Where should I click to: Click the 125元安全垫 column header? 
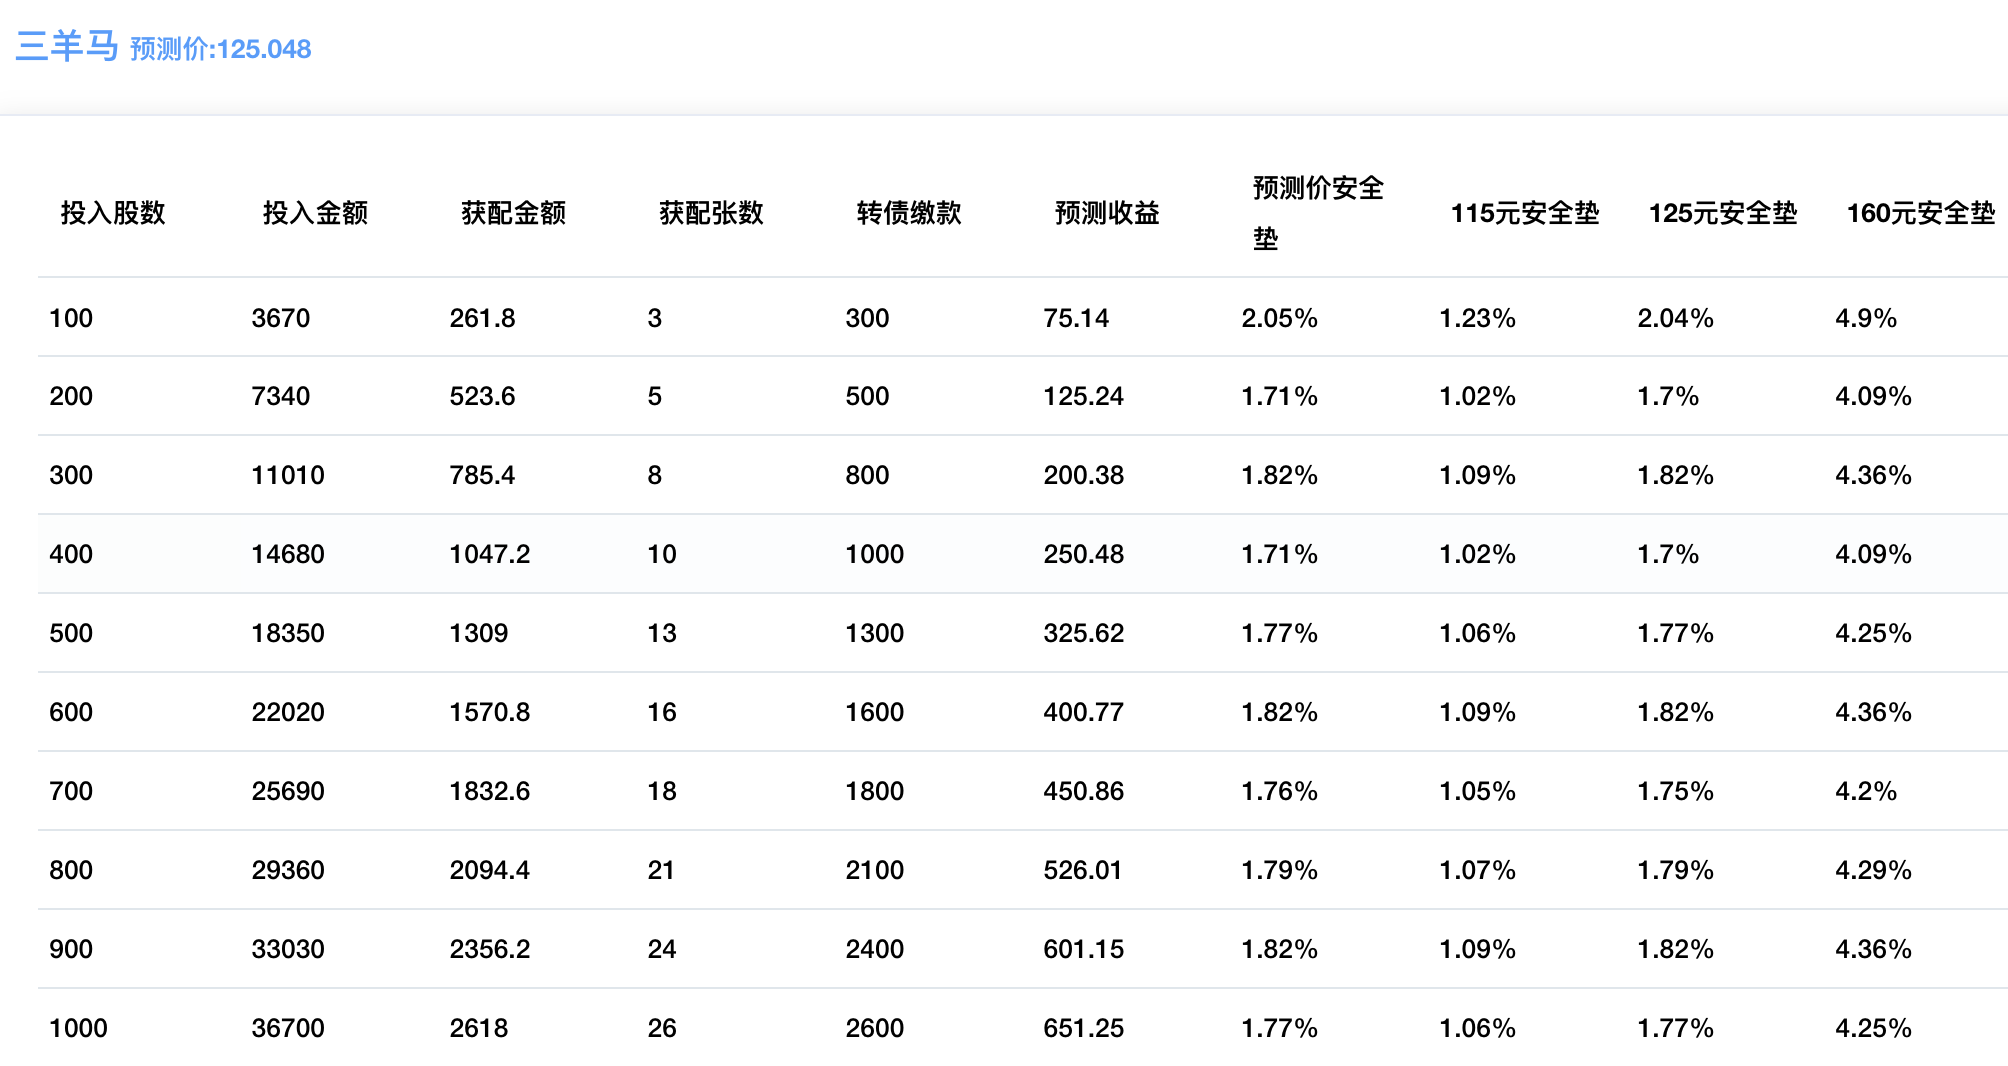pyautogui.click(x=1723, y=213)
